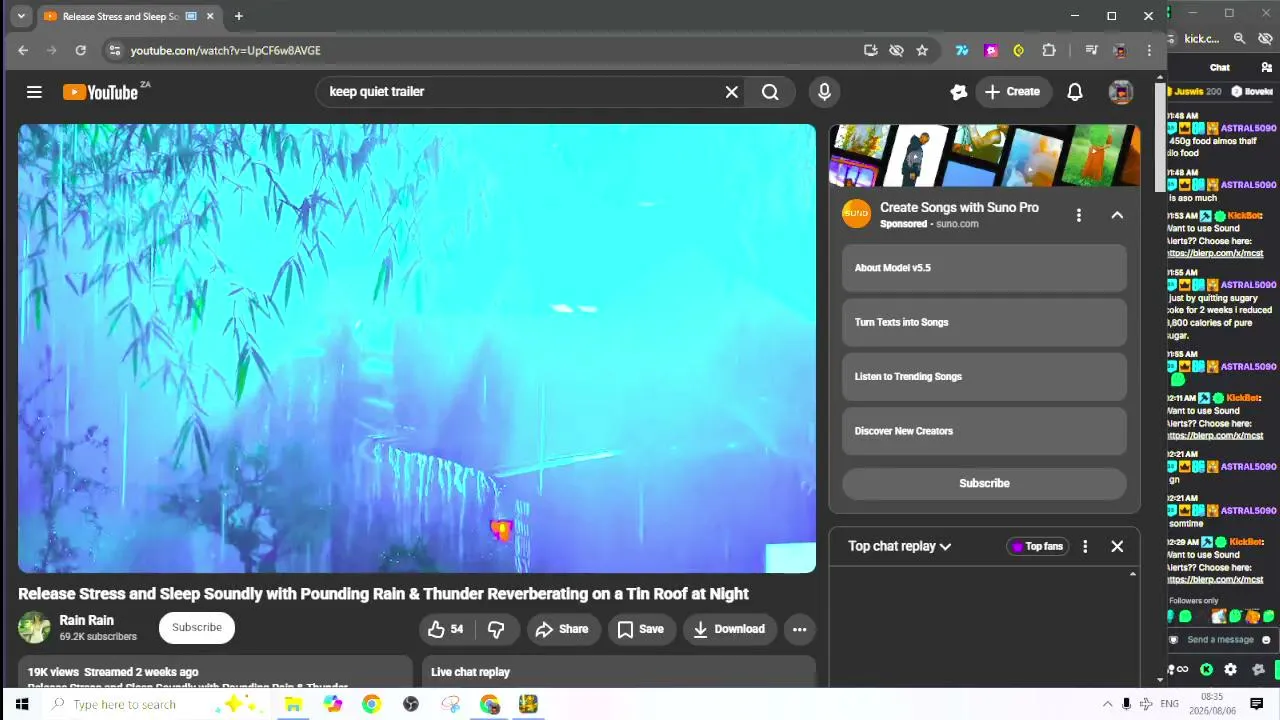Go back in browser history
This screenshot has width=1280, height=720.
pos(23,50)
